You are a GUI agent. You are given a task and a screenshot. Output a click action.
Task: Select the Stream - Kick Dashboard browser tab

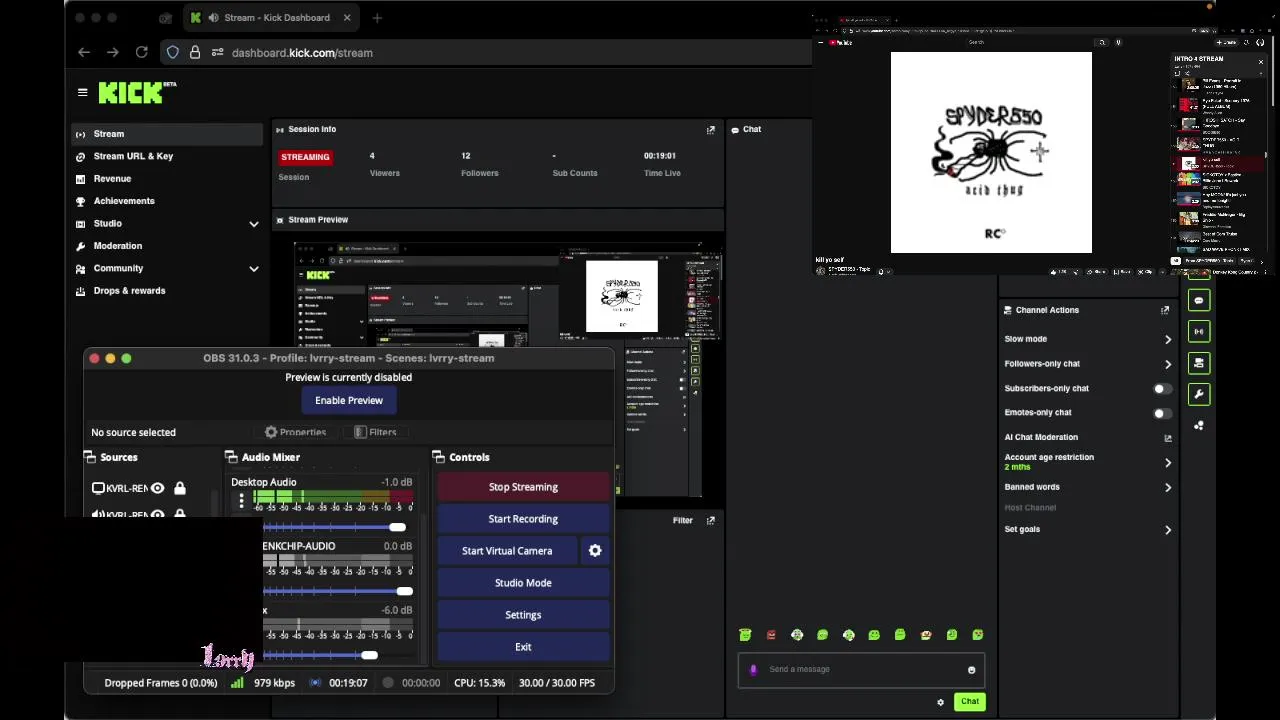point(272,17)
